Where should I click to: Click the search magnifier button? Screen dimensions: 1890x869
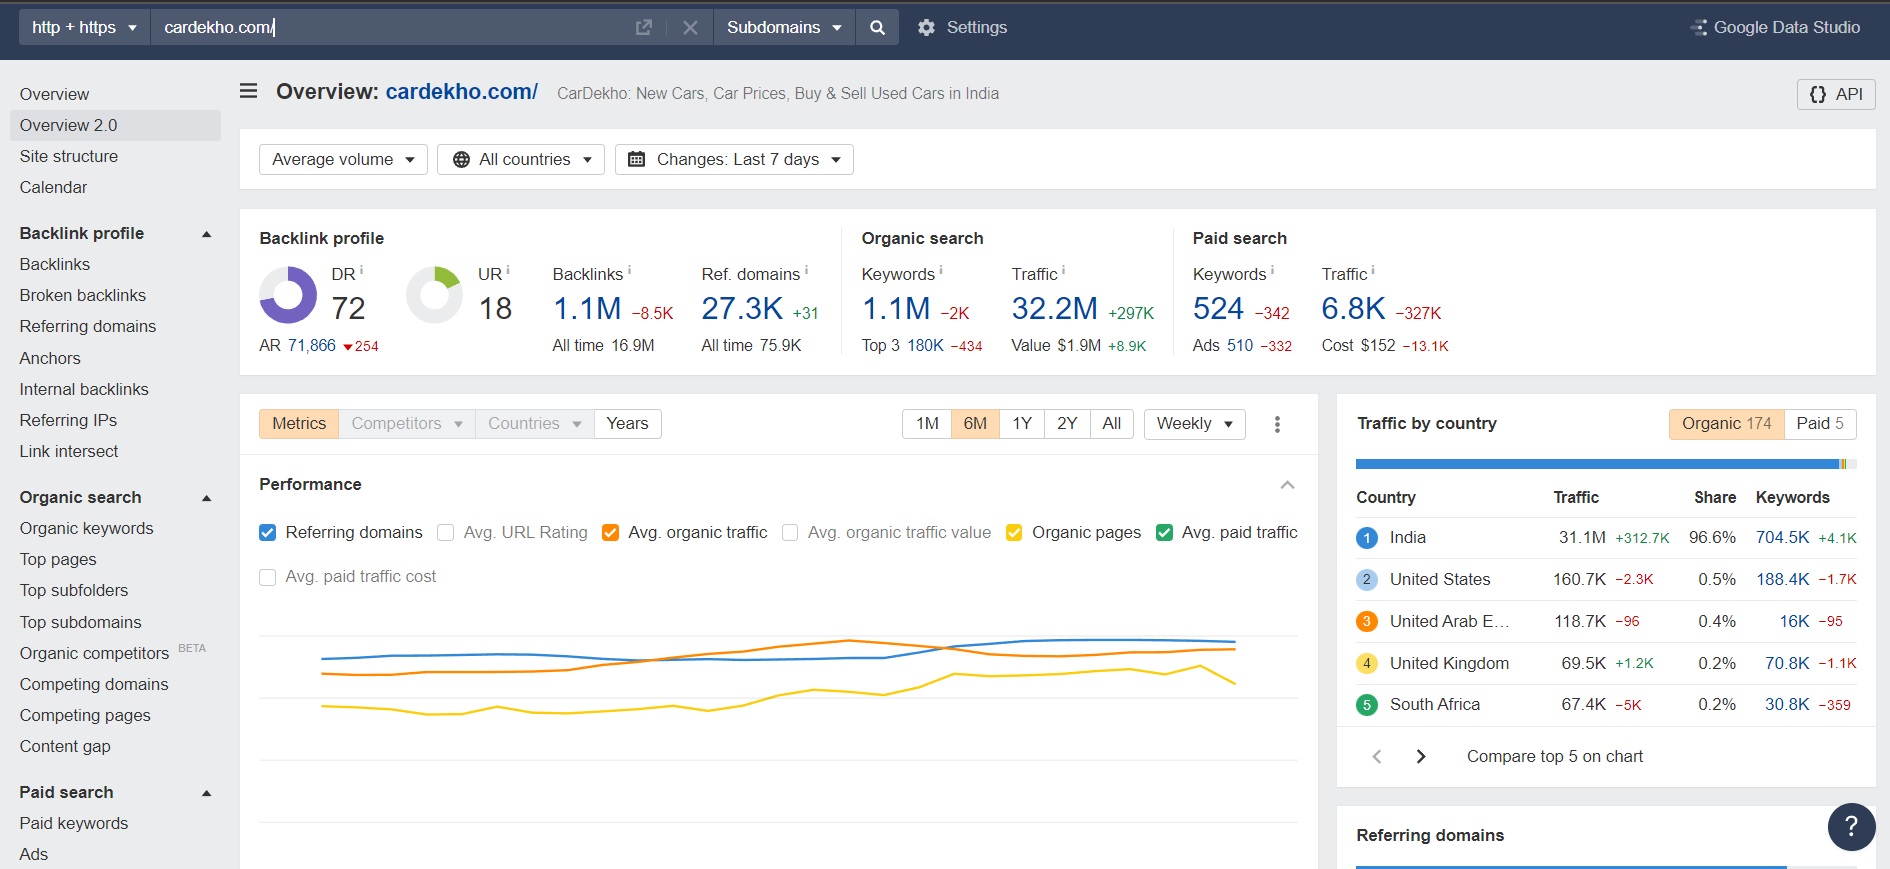coord(877,28)
